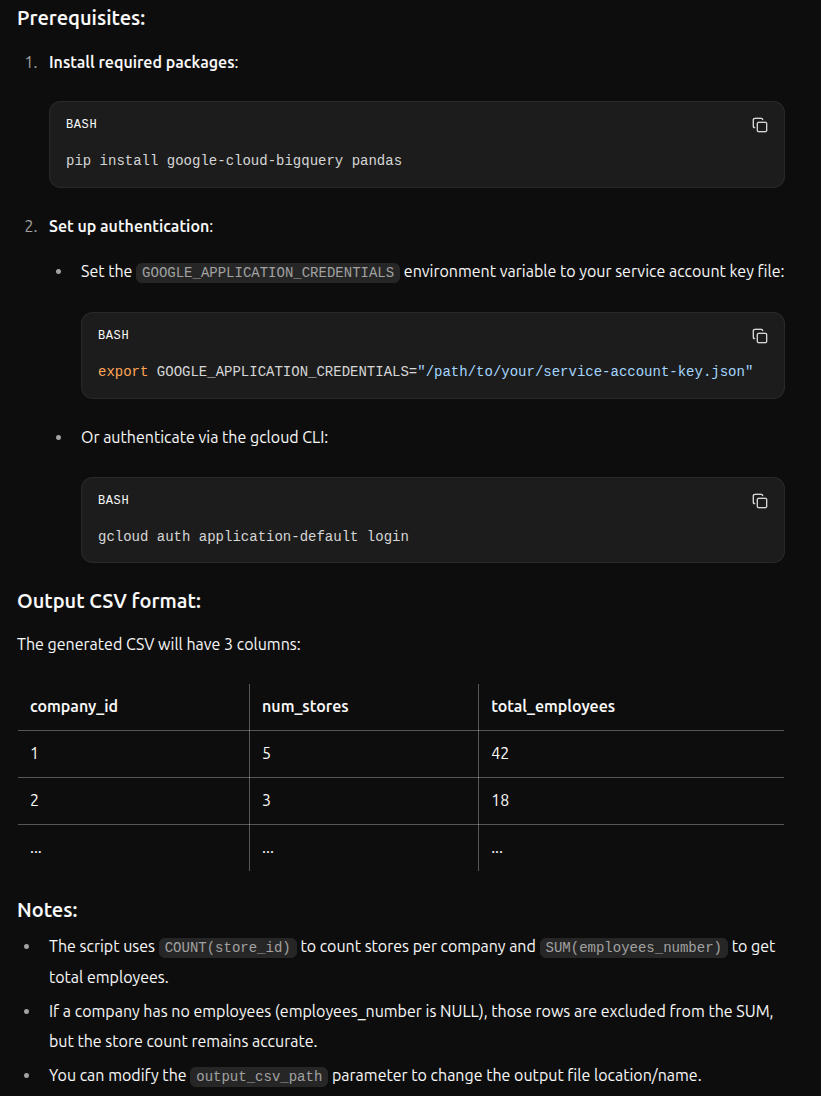The width and height of the screenshot is (821, 1096).
Task: Copy the gcloud auth login code block
Action: tap(759, 501)
